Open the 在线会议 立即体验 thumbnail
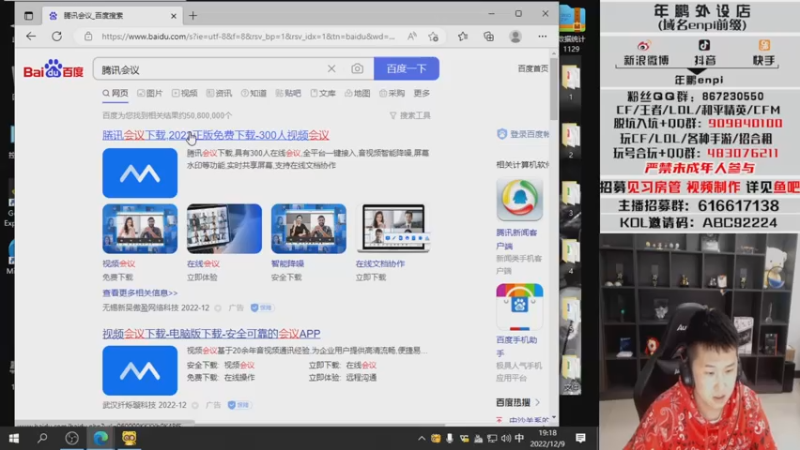This screenshot has height=450, width=800. [224, 229]
